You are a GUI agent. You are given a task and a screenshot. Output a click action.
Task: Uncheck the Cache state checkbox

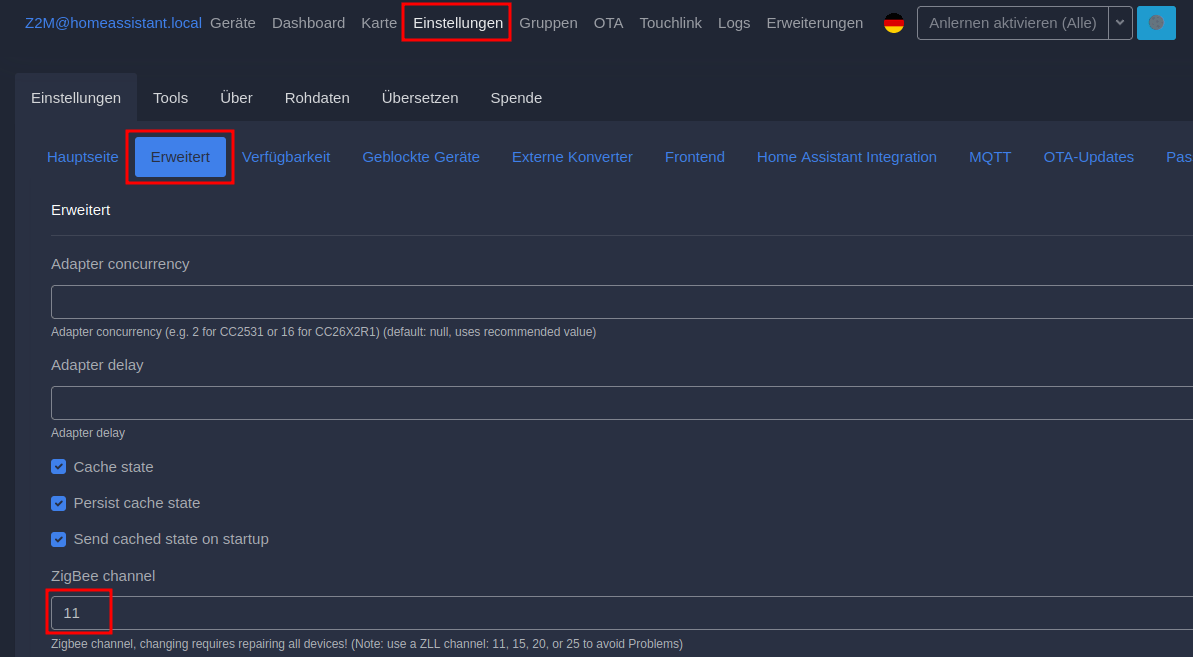59,467
